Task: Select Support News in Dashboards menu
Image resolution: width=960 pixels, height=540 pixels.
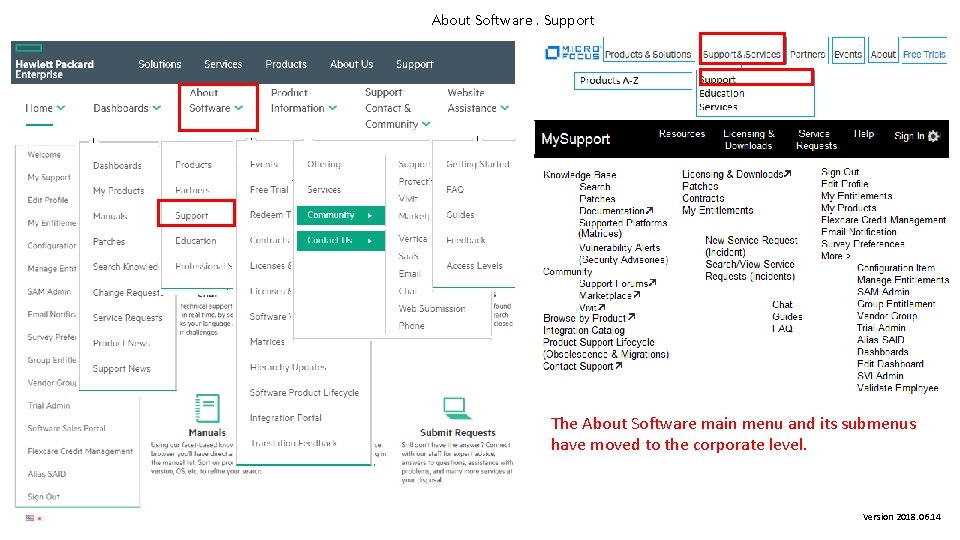Action: pos(121,369)
